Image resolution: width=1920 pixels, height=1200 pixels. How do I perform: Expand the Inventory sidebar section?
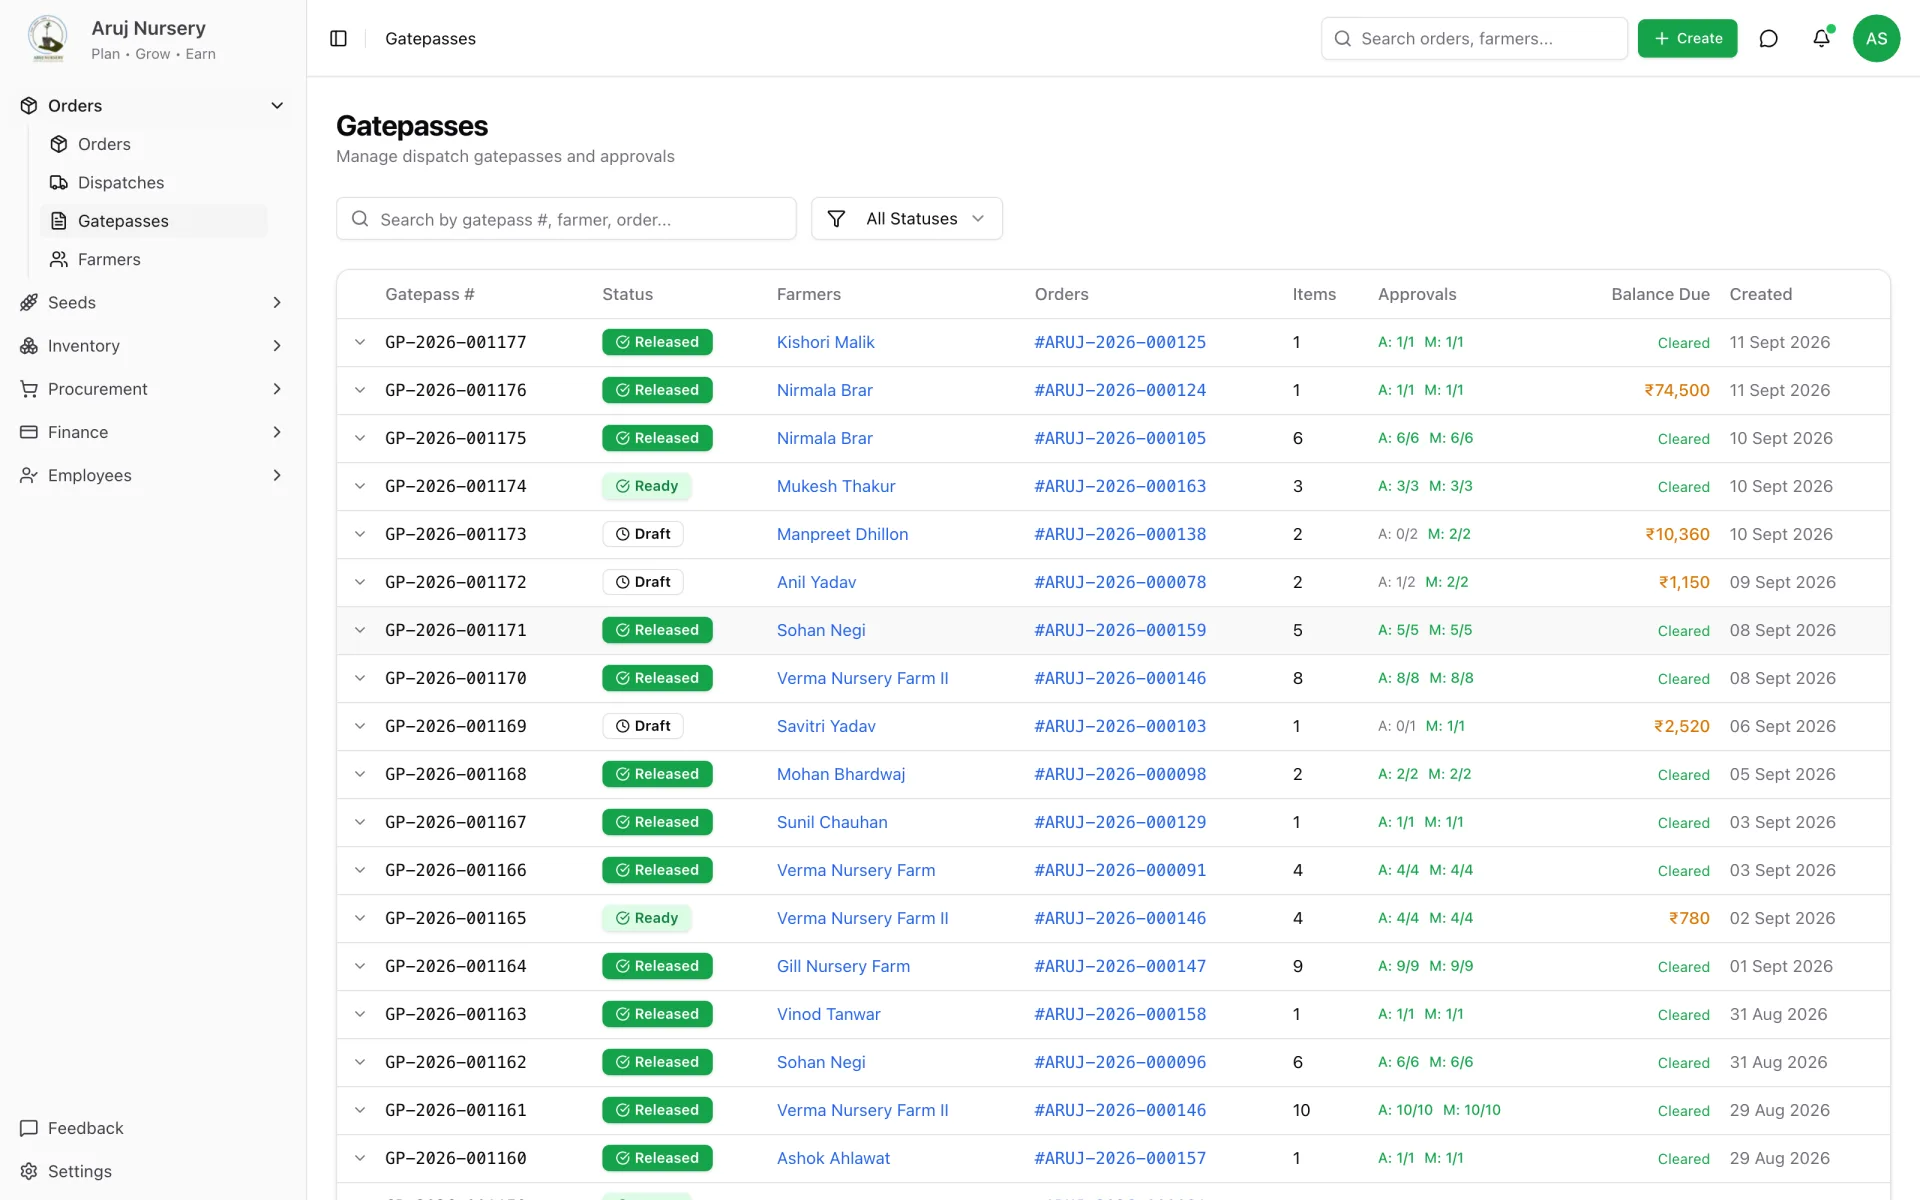click(277, 345)
